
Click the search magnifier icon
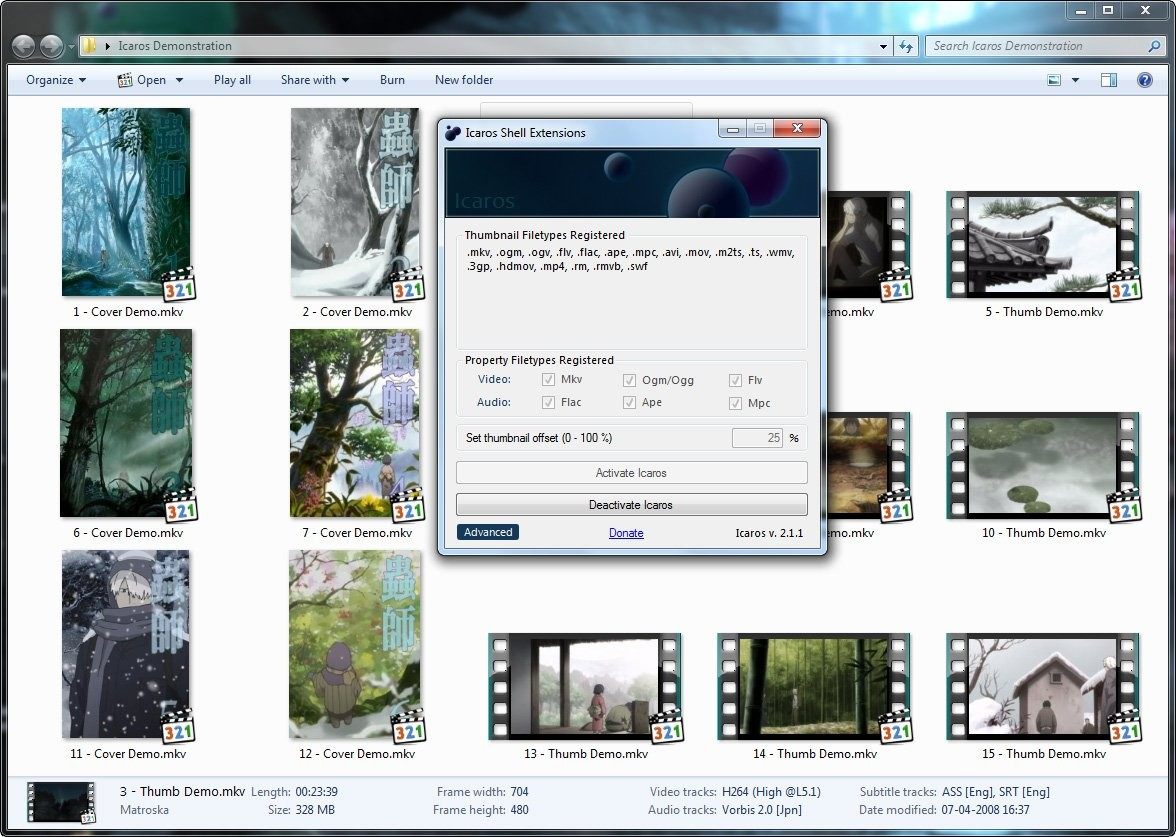pos(1154,46)
